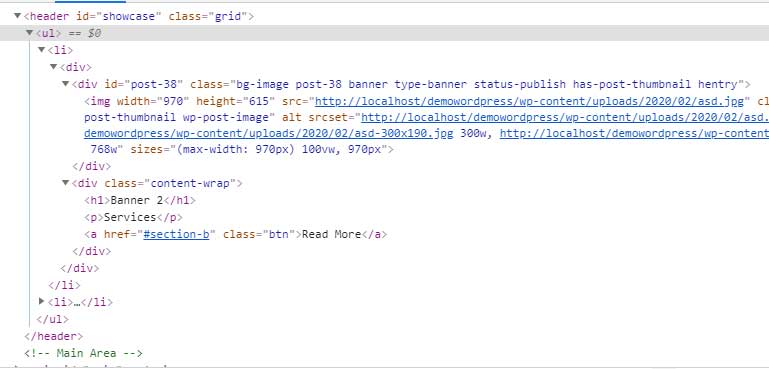This screenshot has width=769, height=369.
Task: Collapse the div#post-38 node
Action: coord(65,84)
